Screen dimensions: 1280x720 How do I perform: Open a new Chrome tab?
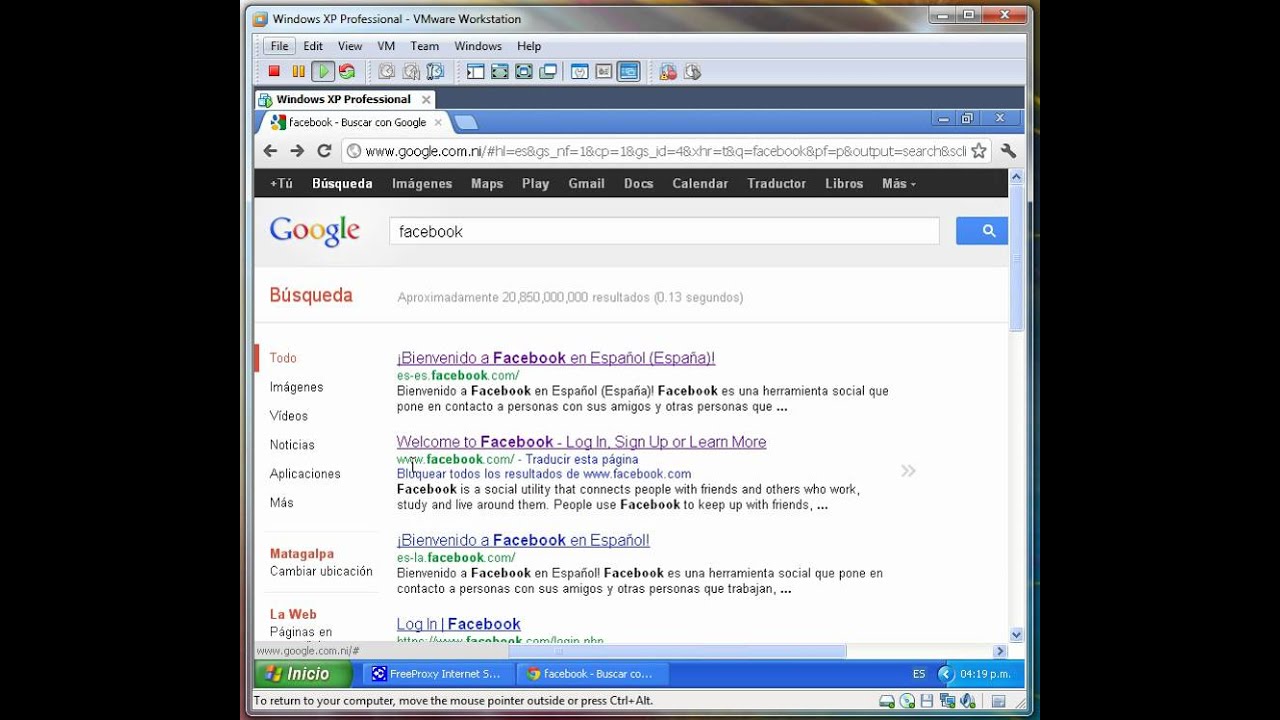pyautogui.click(x=466, y=123)
